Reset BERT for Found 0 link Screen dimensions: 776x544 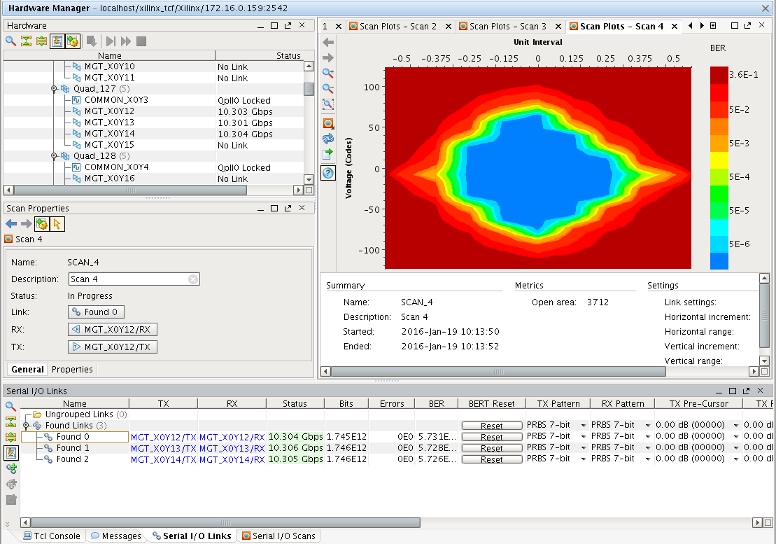tap(491, 437)
